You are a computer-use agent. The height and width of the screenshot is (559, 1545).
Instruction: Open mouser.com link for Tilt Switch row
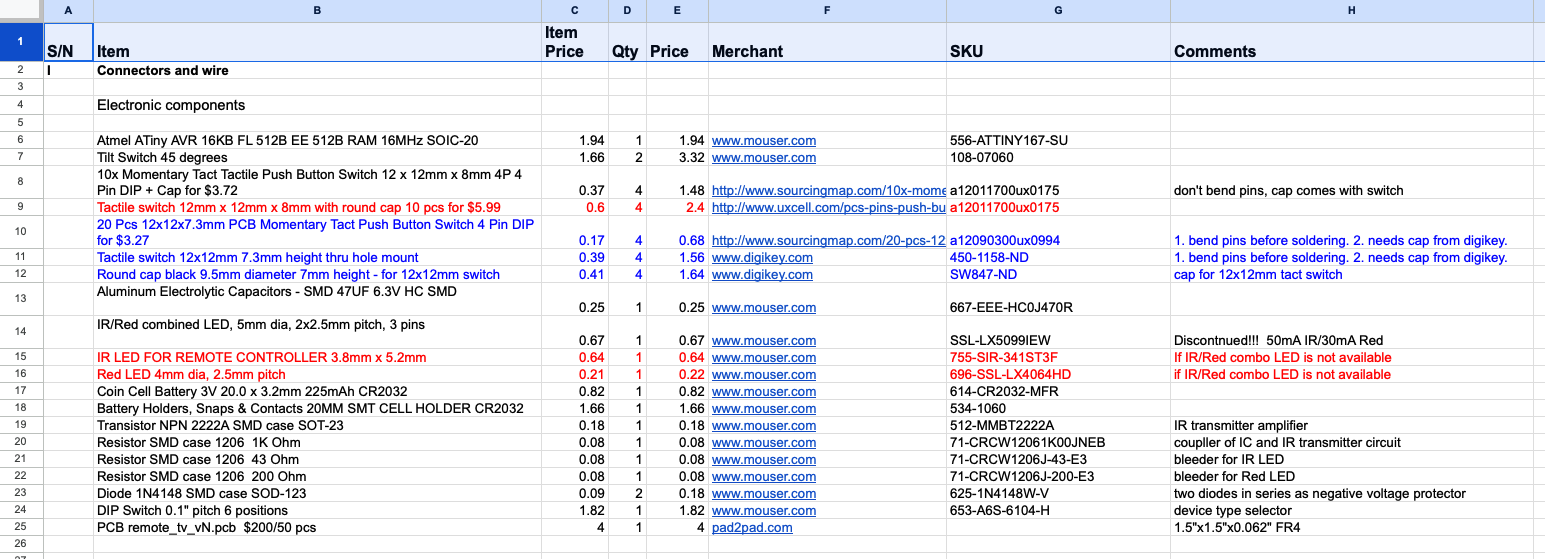click(764, 158)
